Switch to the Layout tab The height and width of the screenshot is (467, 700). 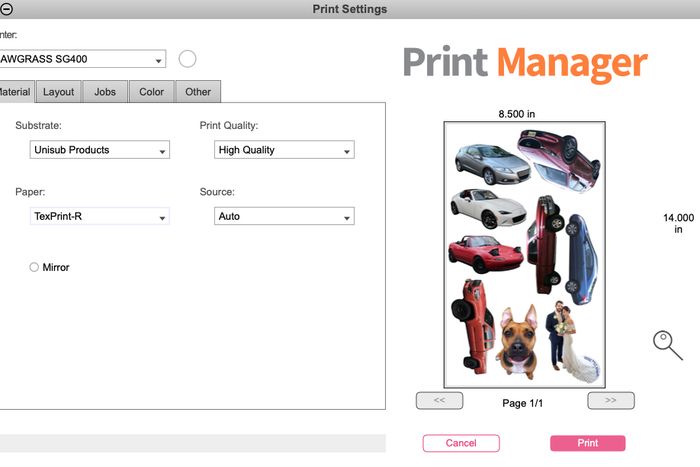[x=58, y=92]
